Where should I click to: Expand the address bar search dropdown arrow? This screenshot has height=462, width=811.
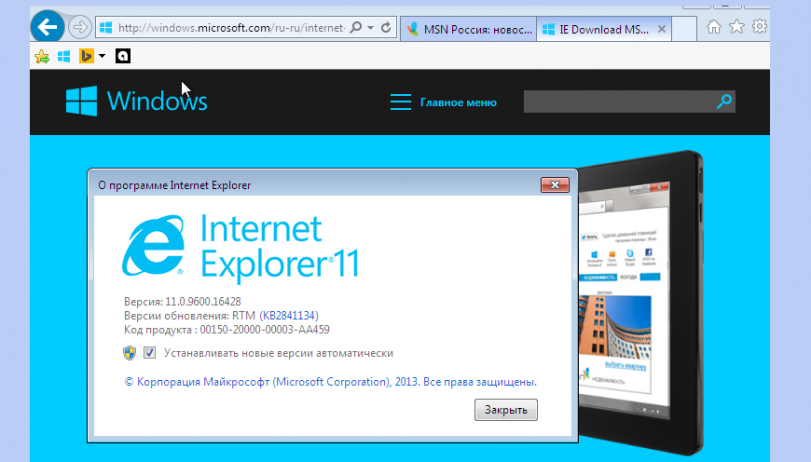[371, 27]
